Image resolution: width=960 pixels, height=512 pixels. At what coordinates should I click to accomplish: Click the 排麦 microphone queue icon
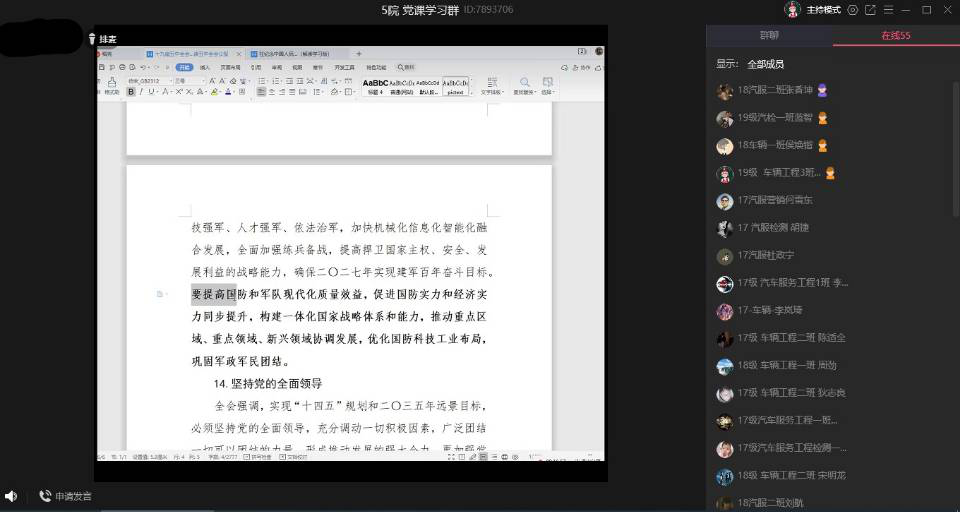[93, 39]
